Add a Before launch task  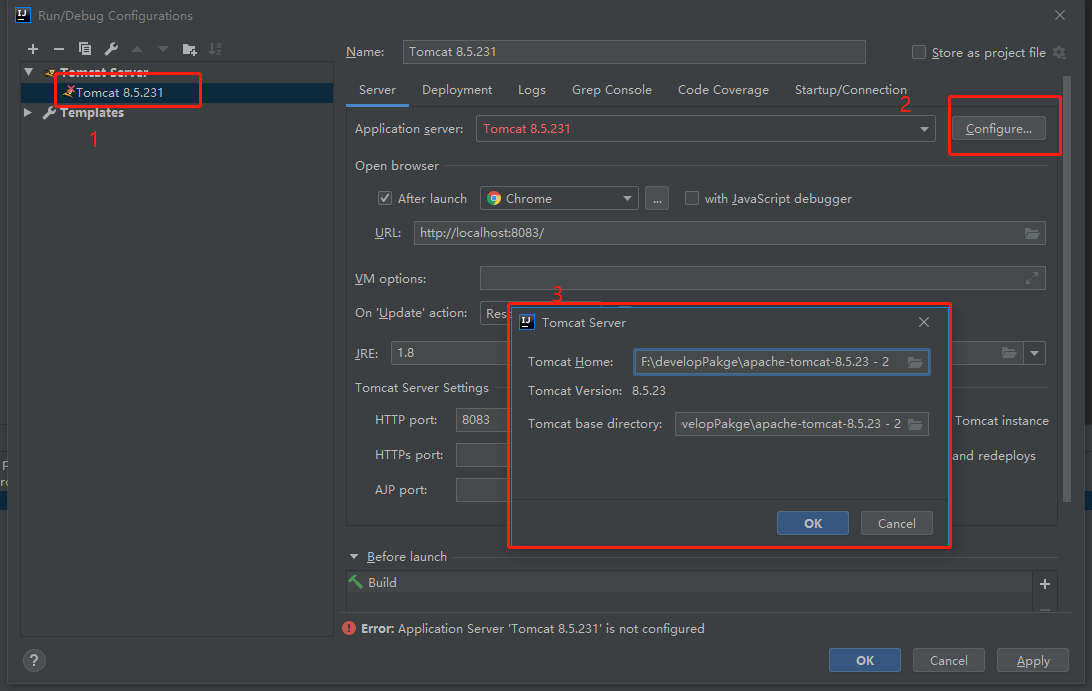point(1045,584)
